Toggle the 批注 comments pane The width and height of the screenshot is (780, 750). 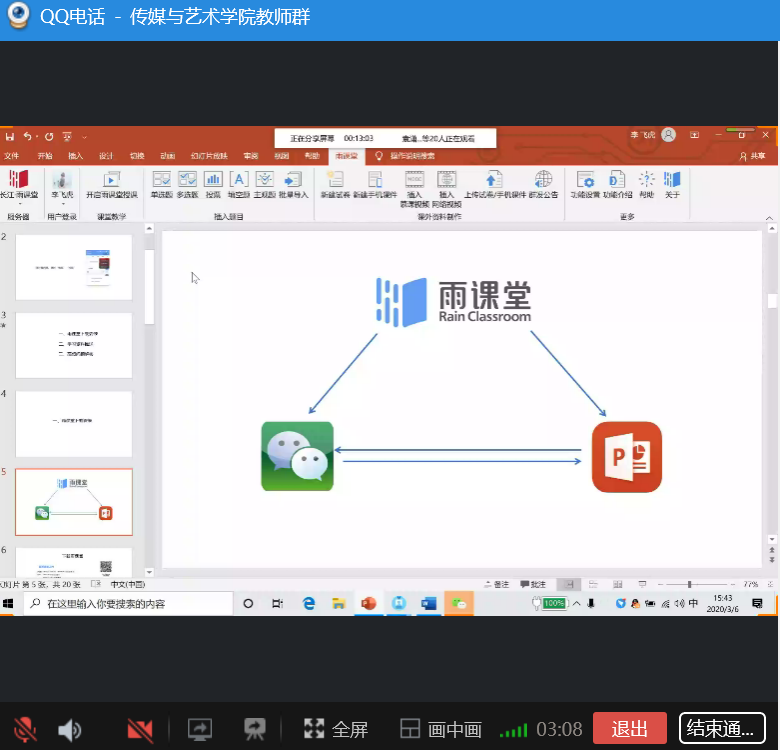click(x=533, y=584)
